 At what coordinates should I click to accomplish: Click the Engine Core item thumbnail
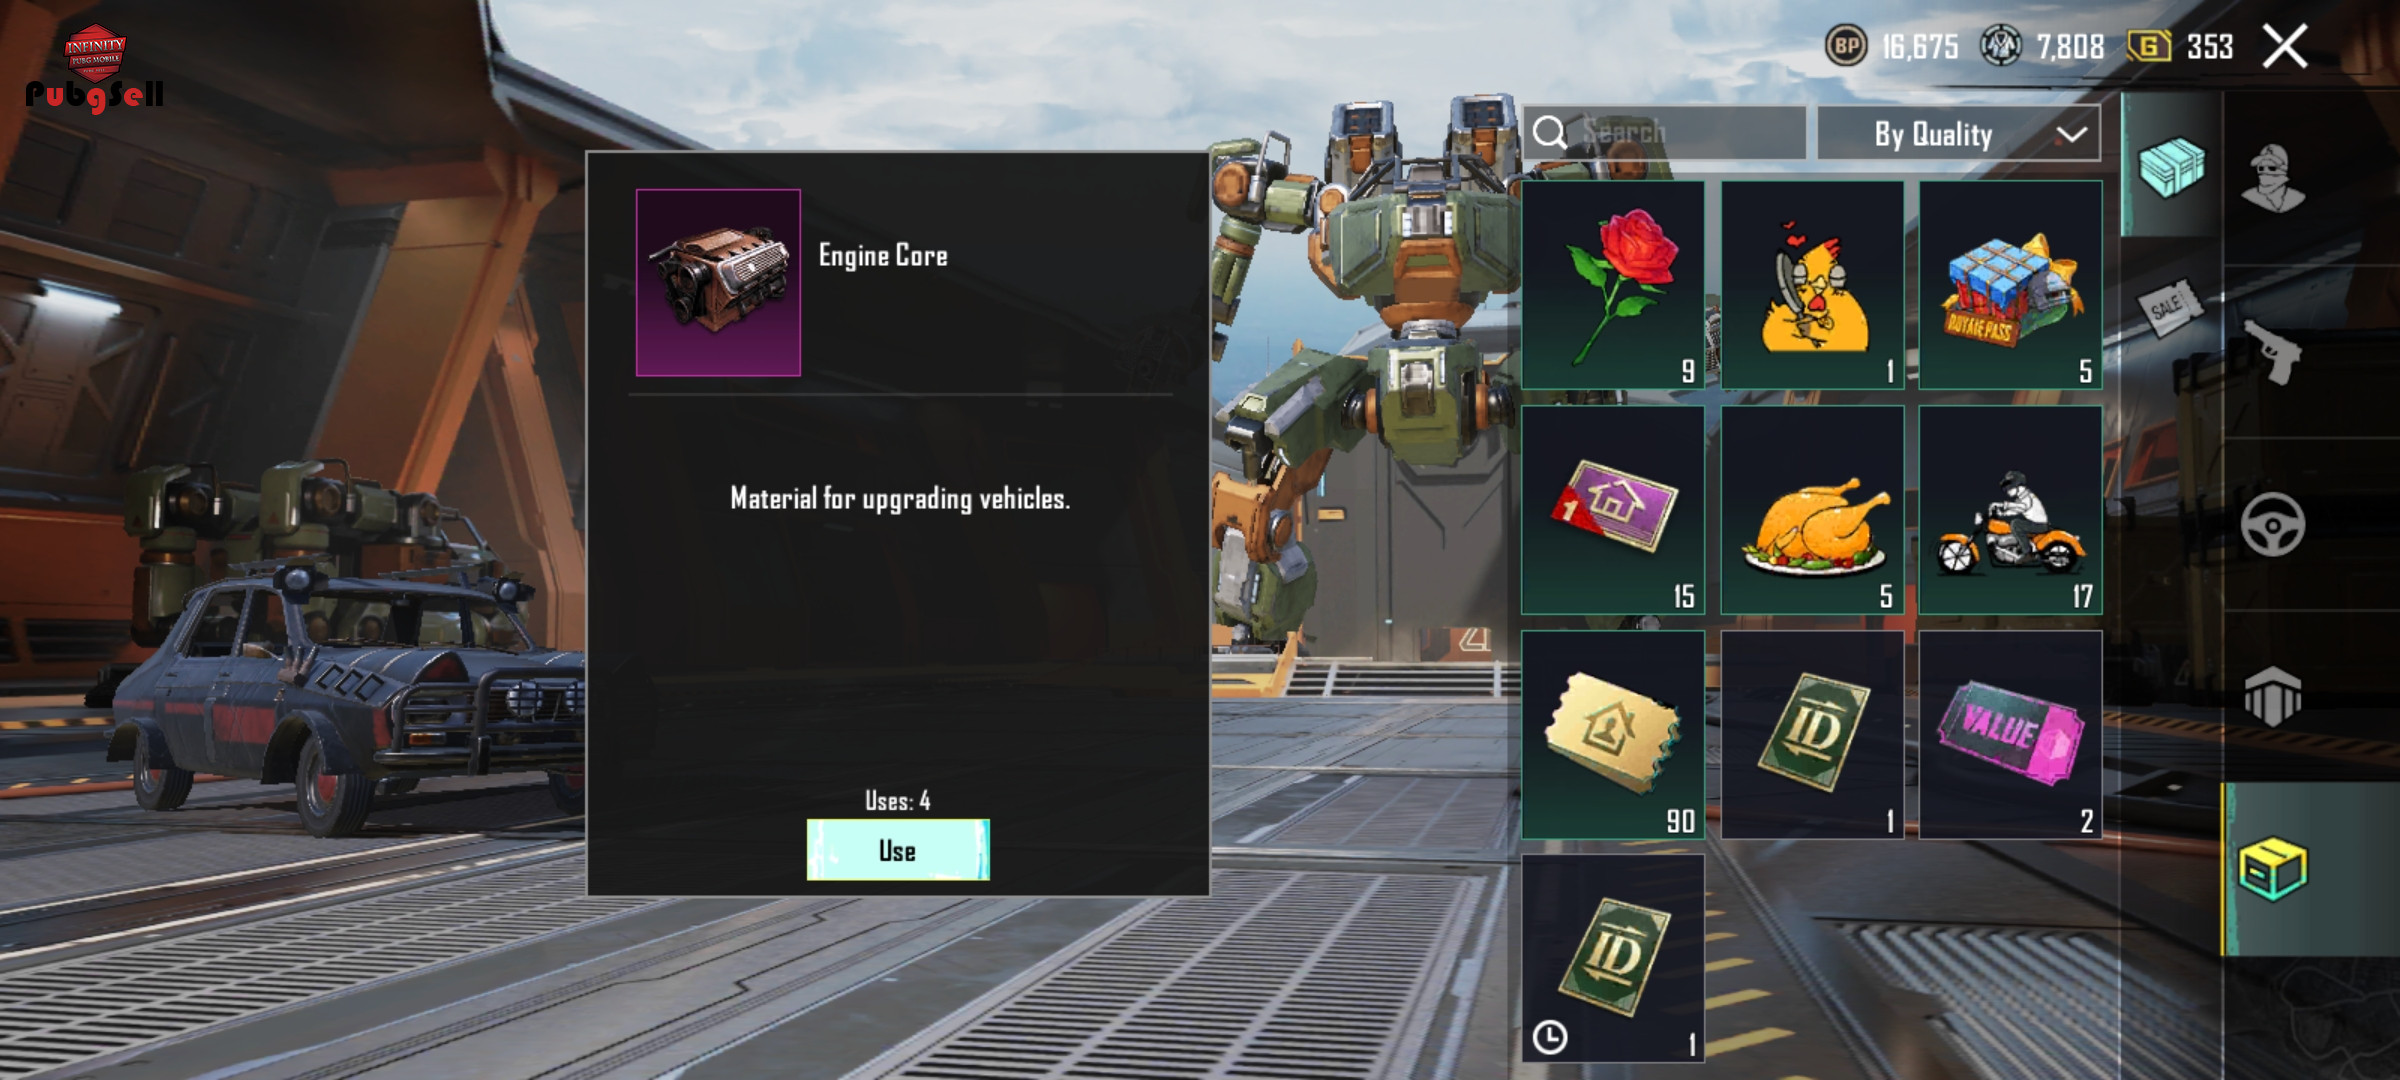pyautogui.click(x=718, y=283)
